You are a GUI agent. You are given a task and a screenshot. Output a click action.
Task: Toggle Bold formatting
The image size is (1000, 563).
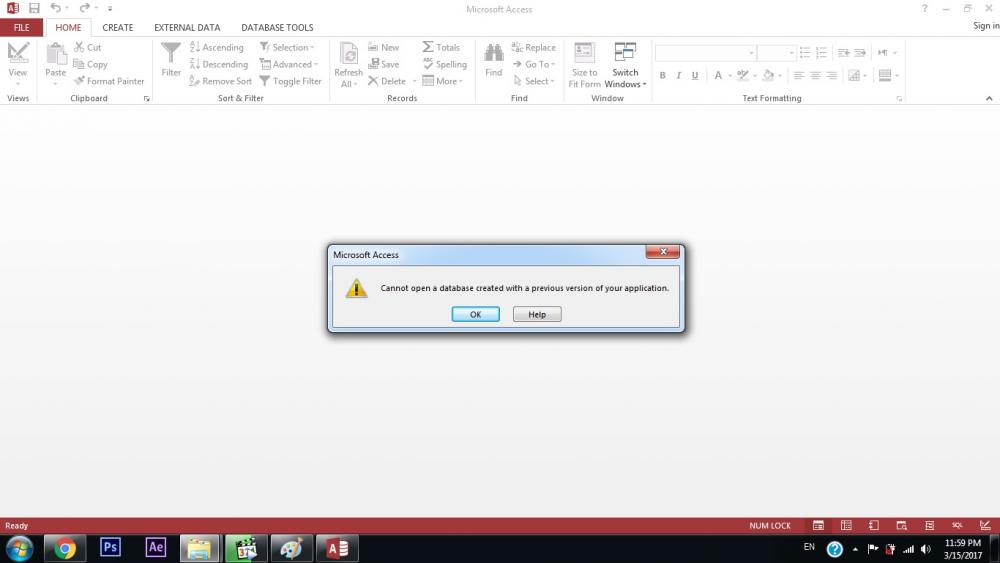663,75
